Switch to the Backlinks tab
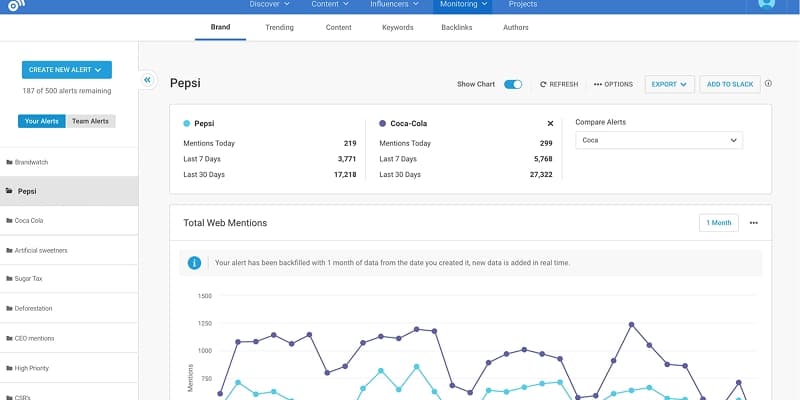The image size is (800, 400). 457,28
